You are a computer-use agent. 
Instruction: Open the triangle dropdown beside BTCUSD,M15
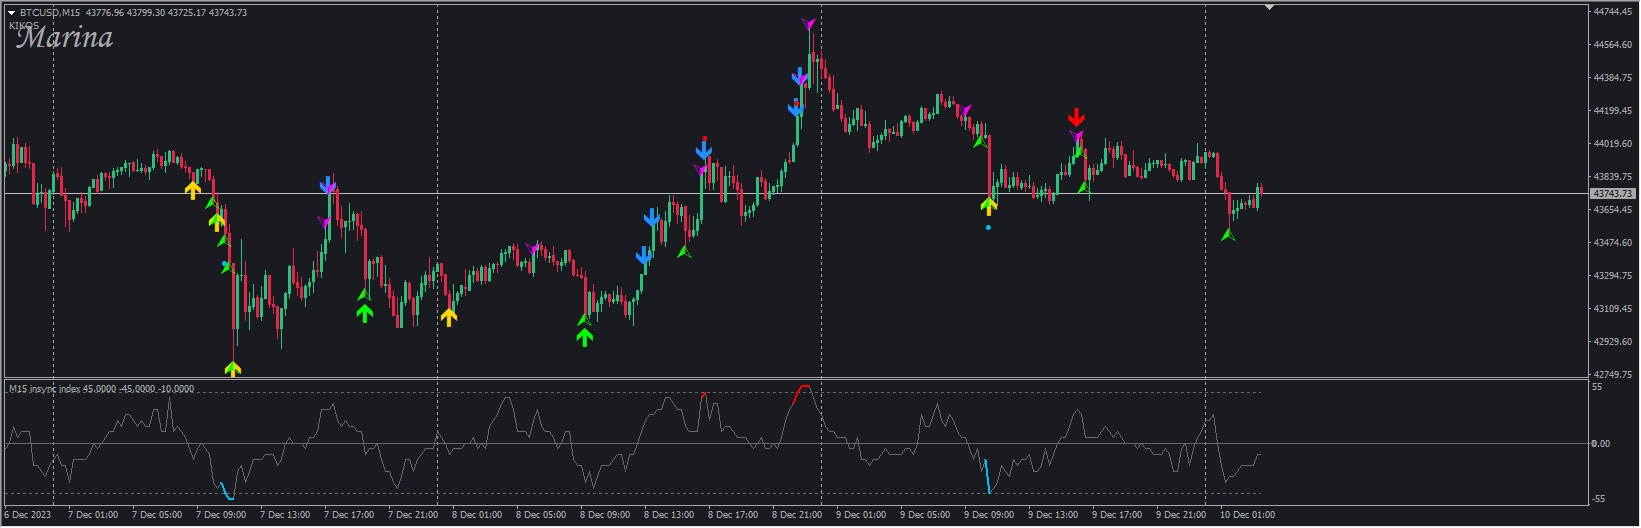[11, 13]
